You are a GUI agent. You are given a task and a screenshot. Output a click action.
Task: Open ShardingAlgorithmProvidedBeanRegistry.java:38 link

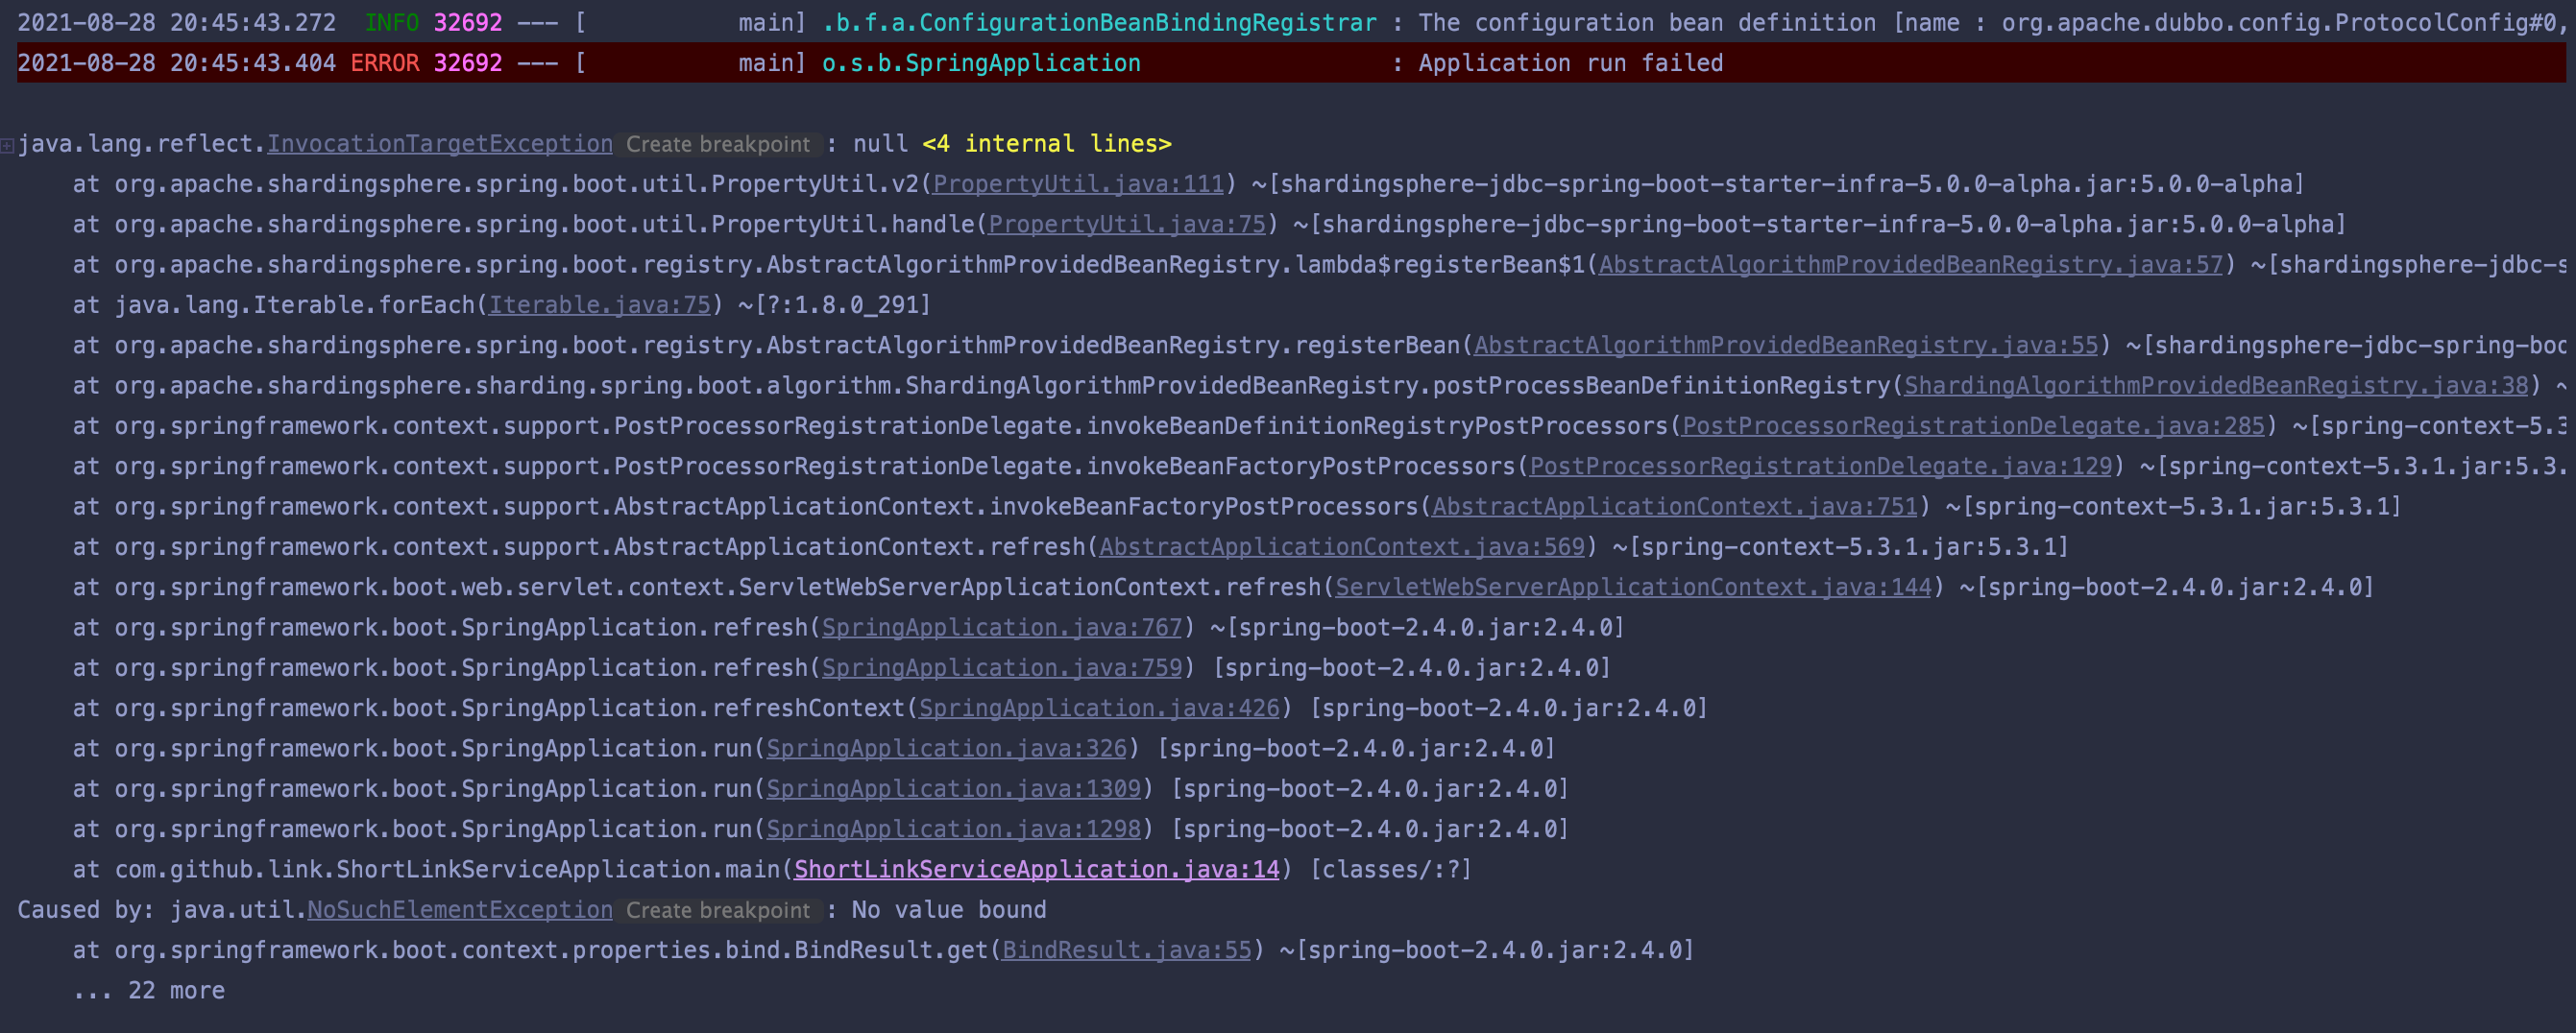click(x=2216, y=386)
